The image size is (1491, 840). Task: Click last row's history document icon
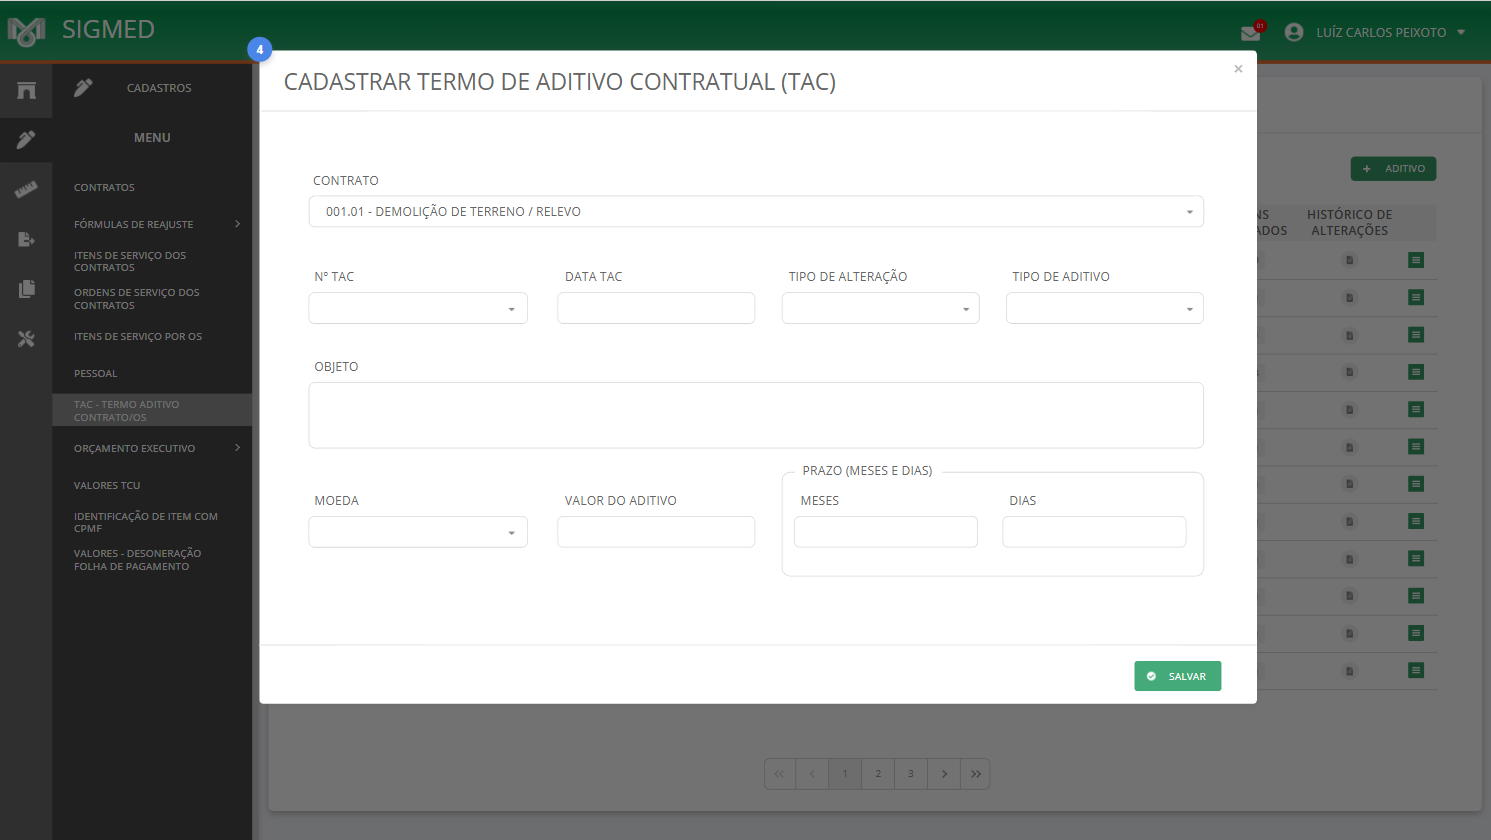click(x=1350, y=670)
